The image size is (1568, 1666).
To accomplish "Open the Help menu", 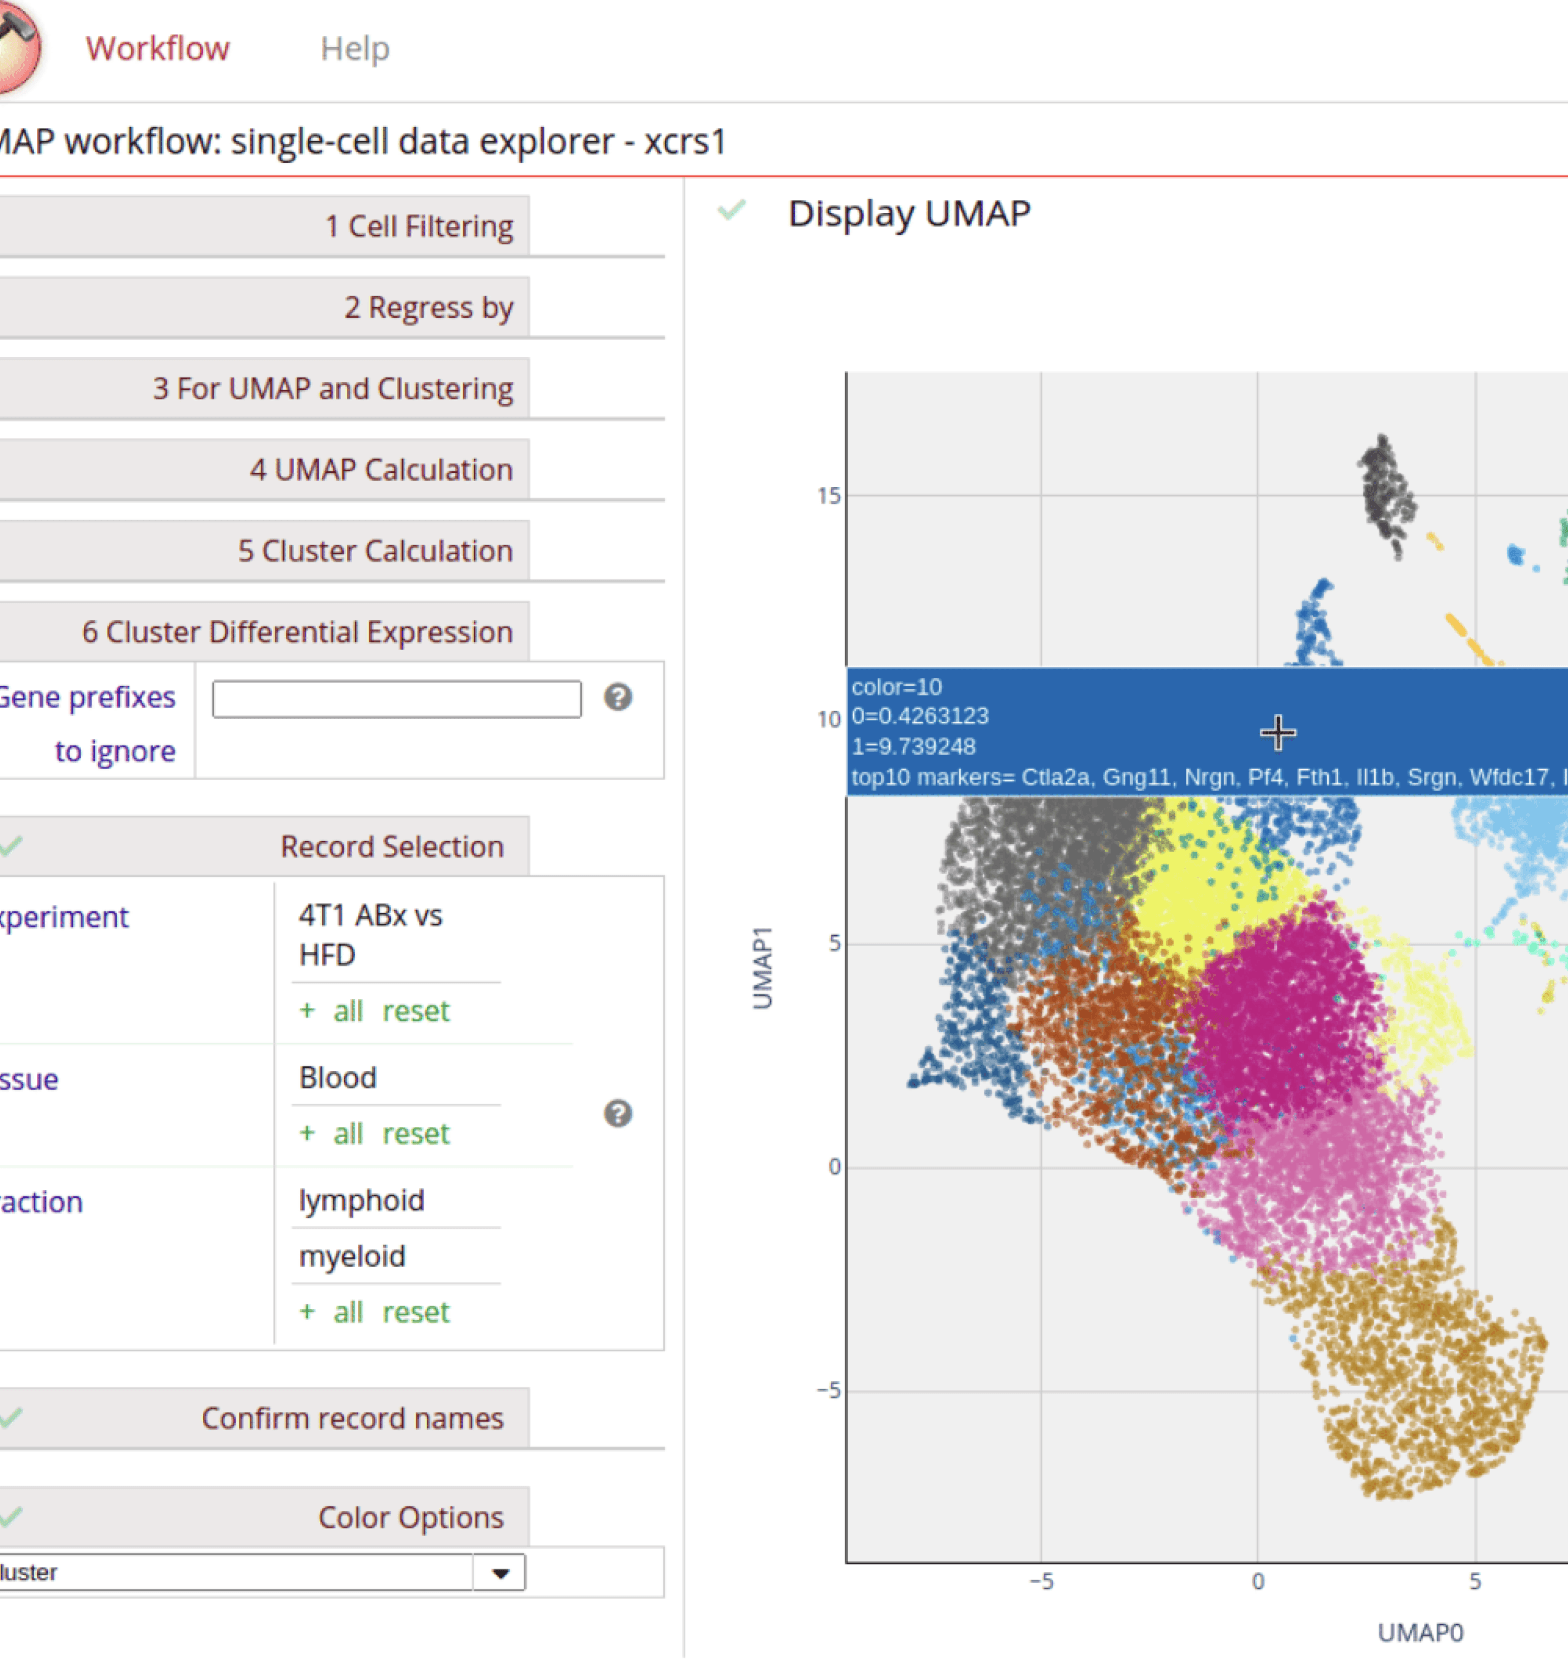I will (355, 48).
